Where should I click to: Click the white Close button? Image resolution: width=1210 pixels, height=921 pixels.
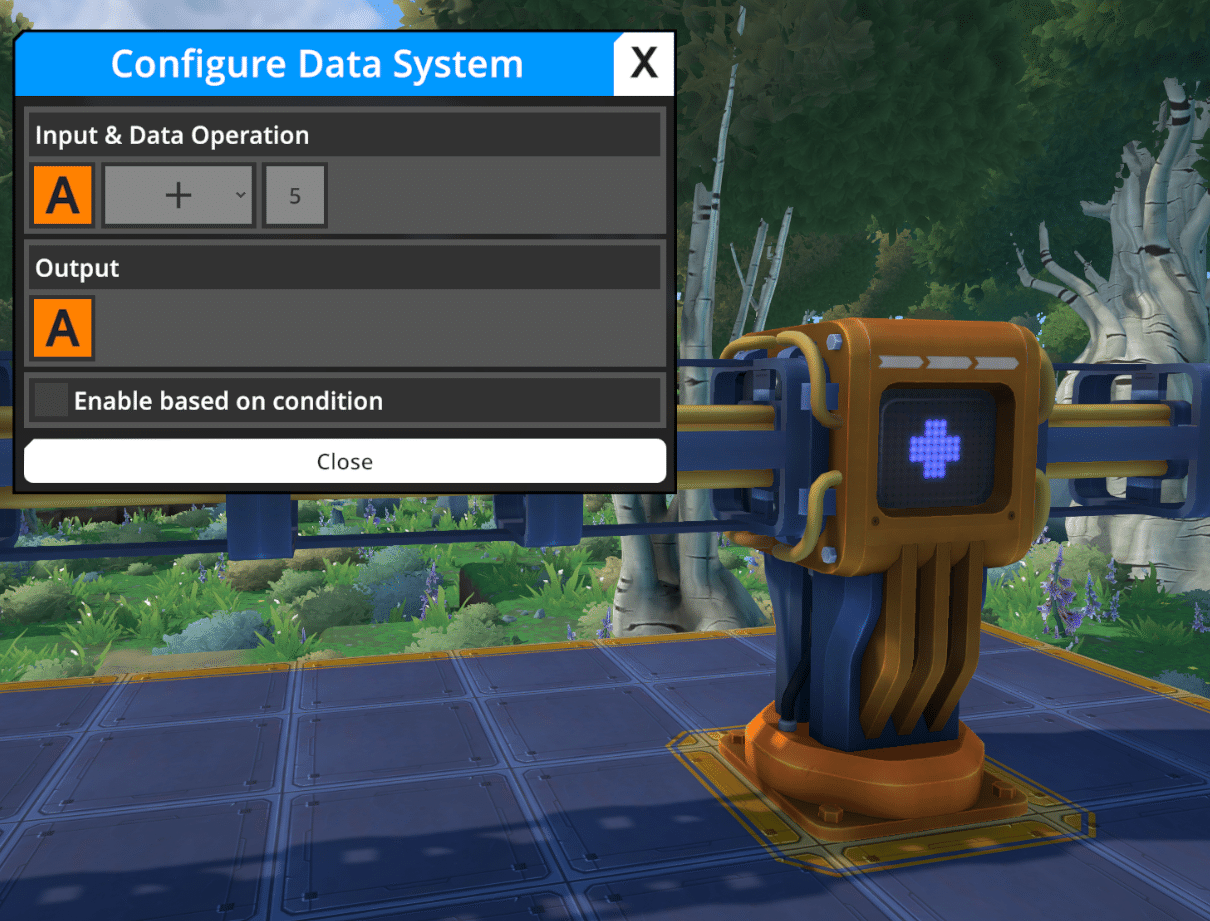coord(345,461)
